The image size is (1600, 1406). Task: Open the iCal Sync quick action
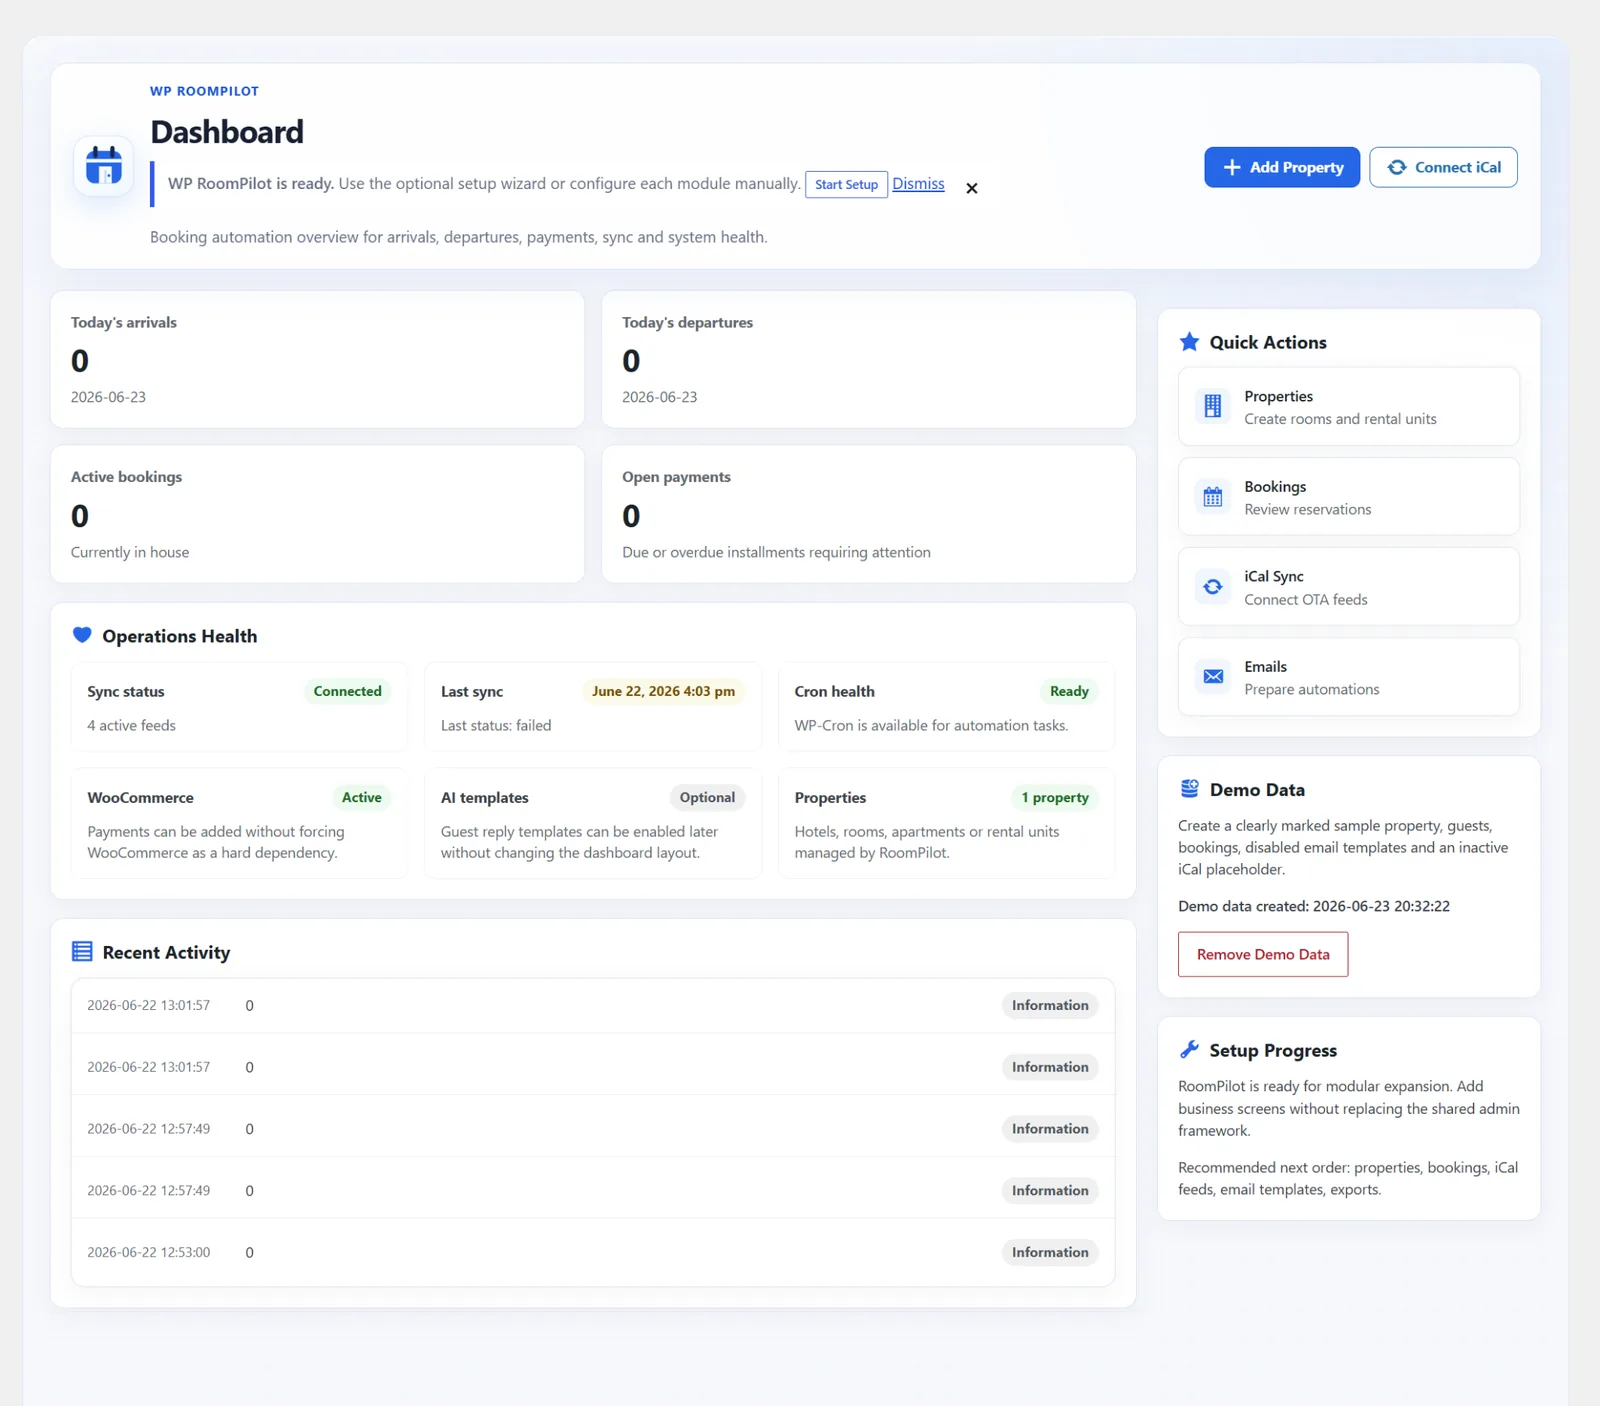click(x=1349, y=587)
